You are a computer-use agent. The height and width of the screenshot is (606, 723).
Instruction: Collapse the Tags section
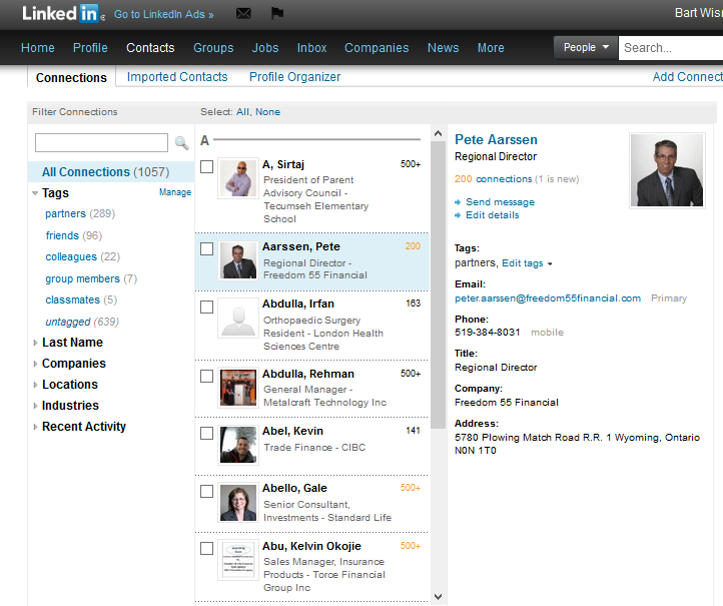[x=35, y=193]
